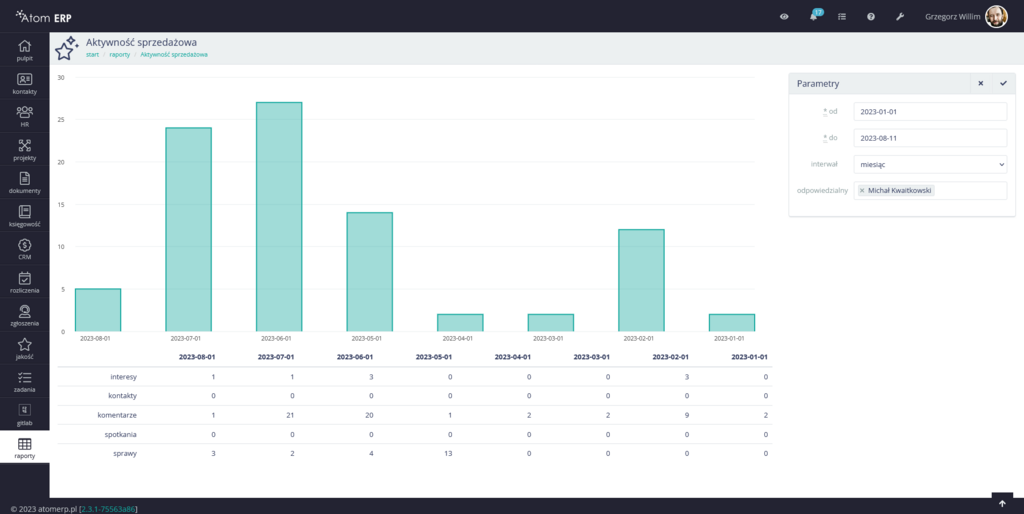Click the raporty breadcrumb link
The width and height of the screenshot is (1024, 514).
119,55
